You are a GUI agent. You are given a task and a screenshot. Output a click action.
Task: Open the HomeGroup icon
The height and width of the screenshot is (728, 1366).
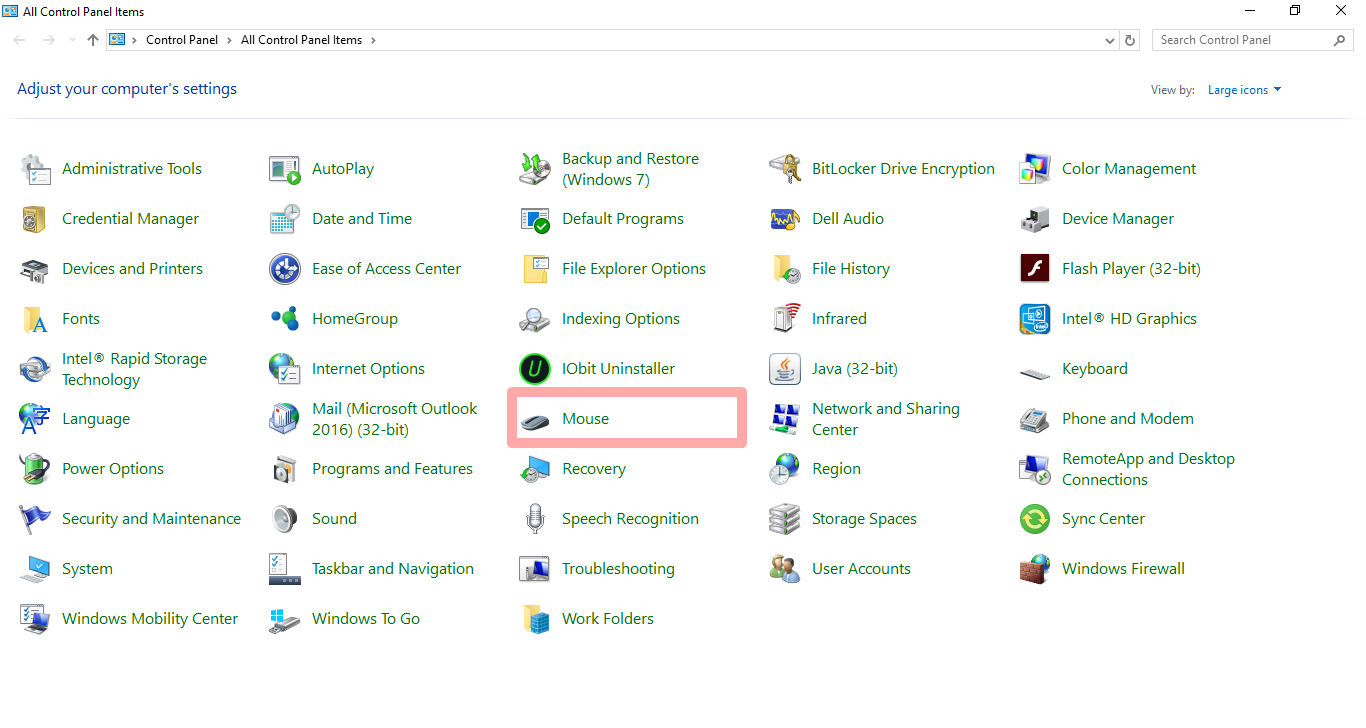[285, 319]
